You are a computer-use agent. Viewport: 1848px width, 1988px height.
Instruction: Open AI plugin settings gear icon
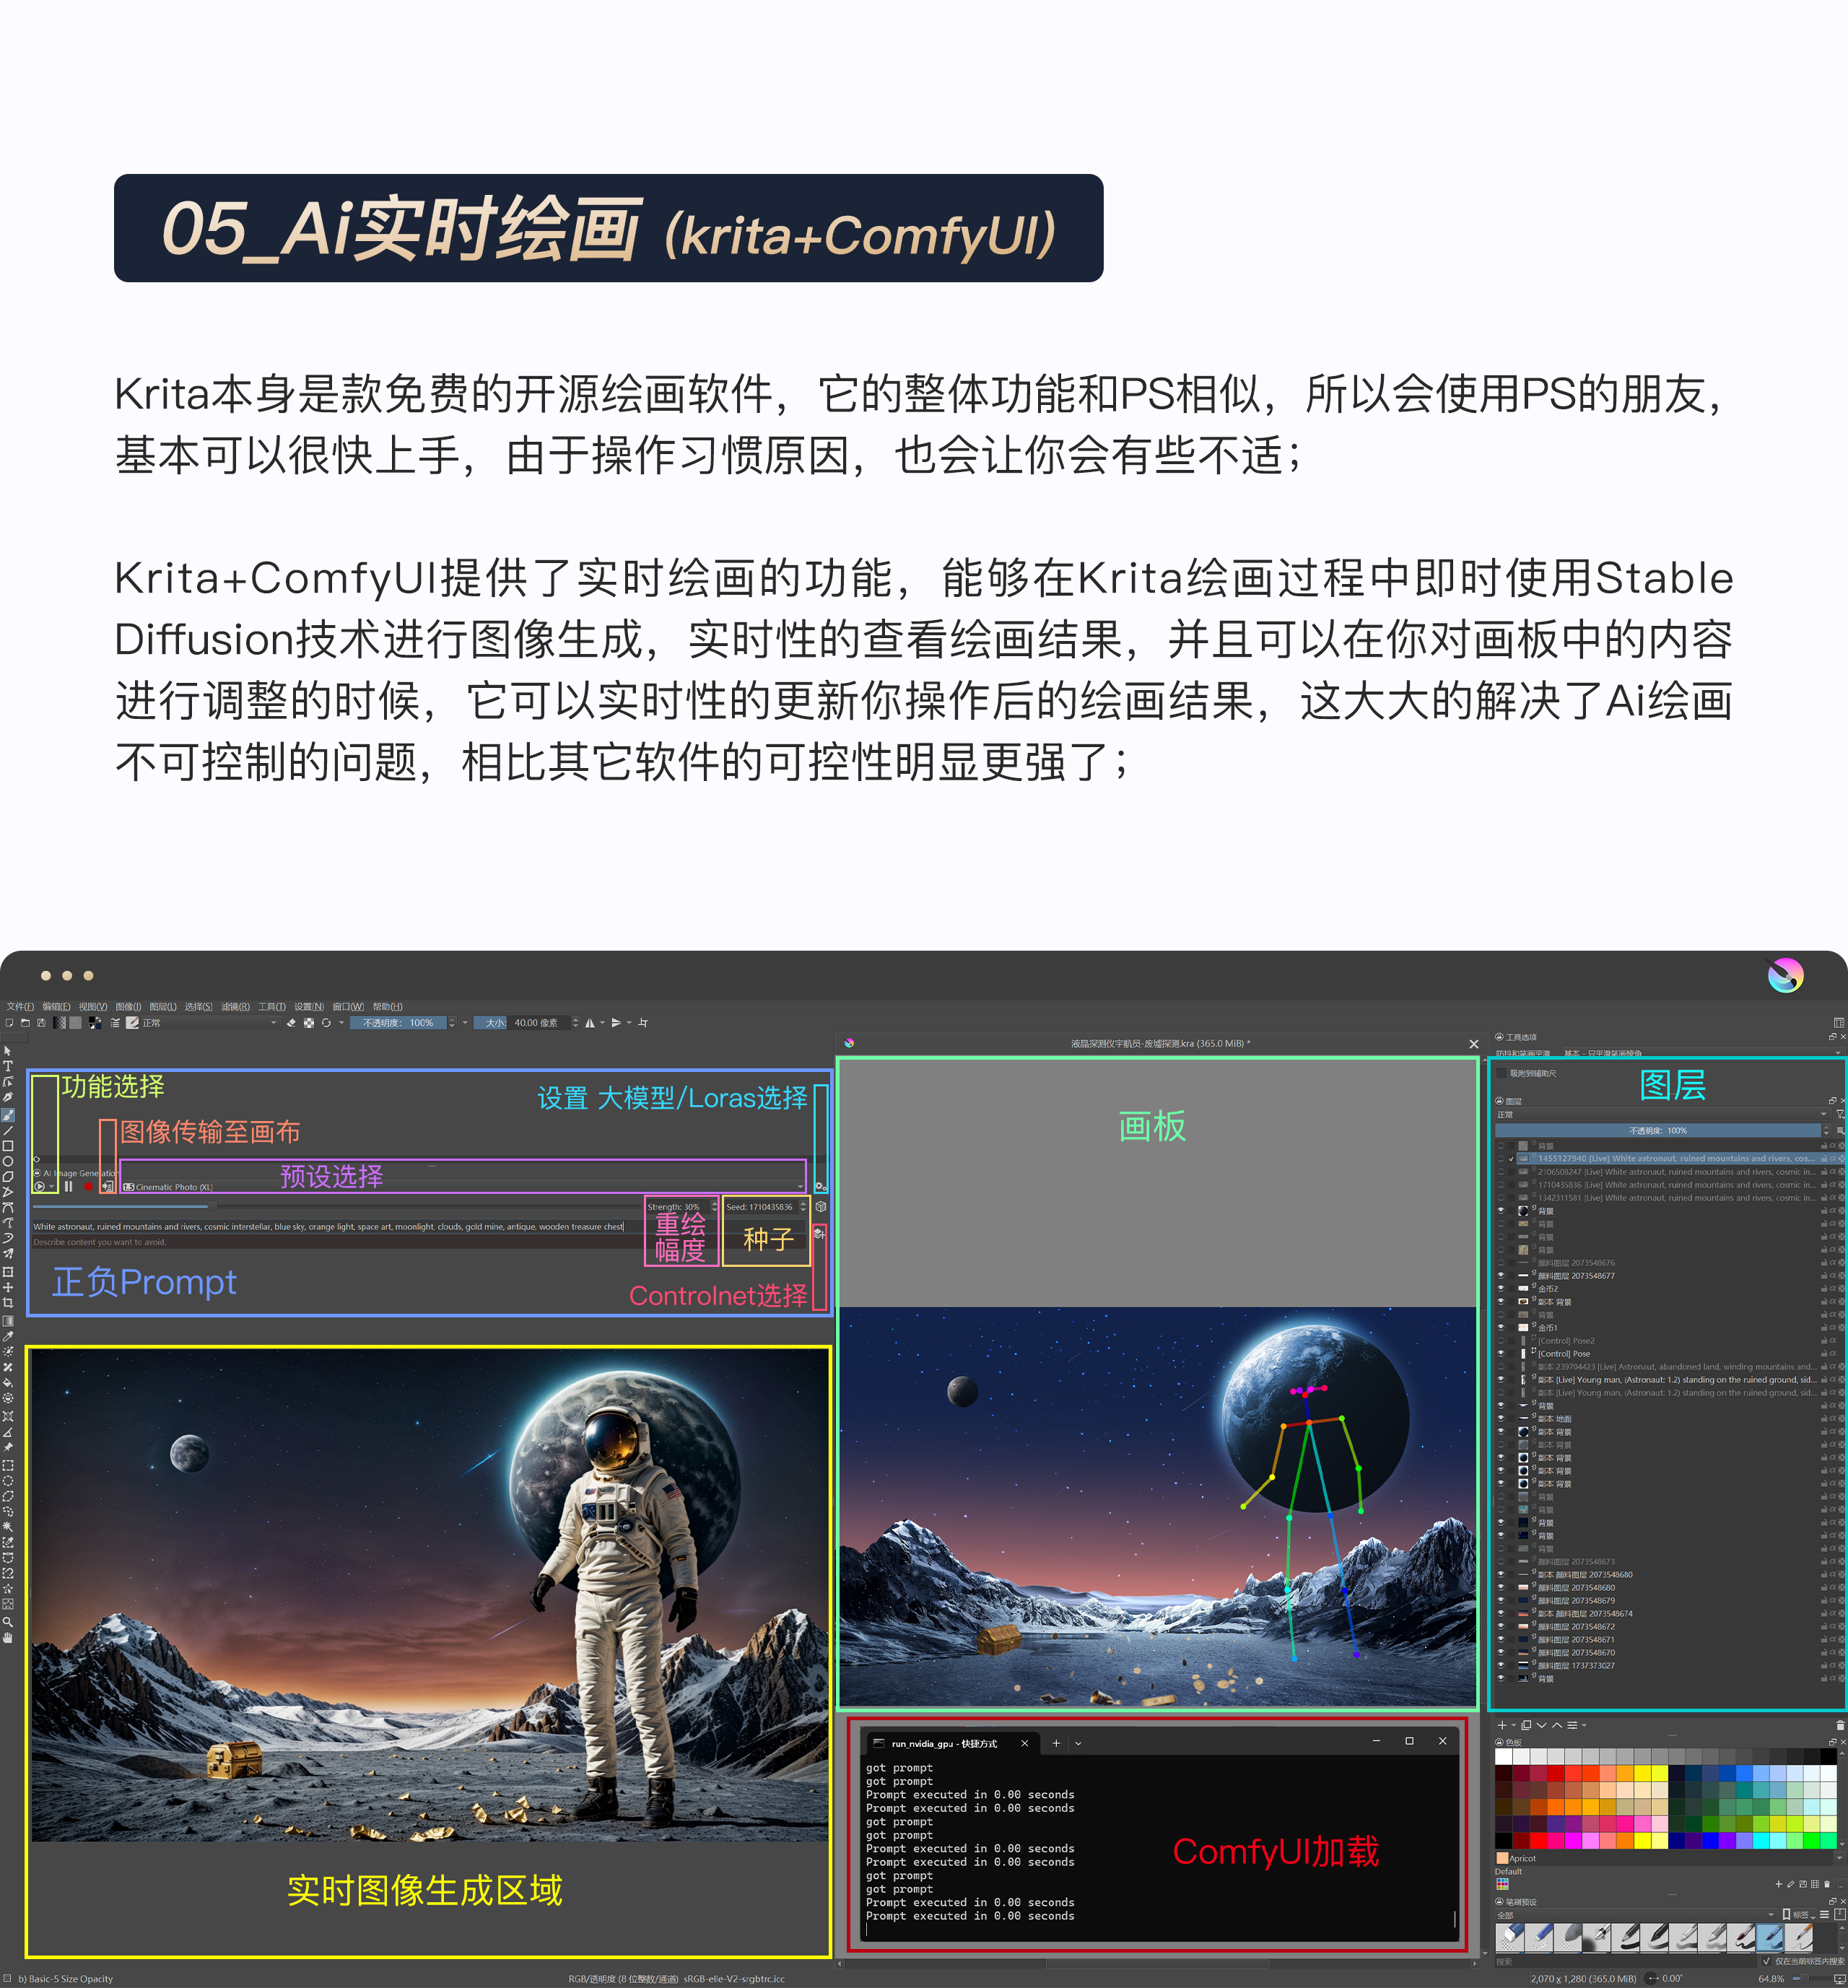pyautogui.click(x=819, y=1186)
